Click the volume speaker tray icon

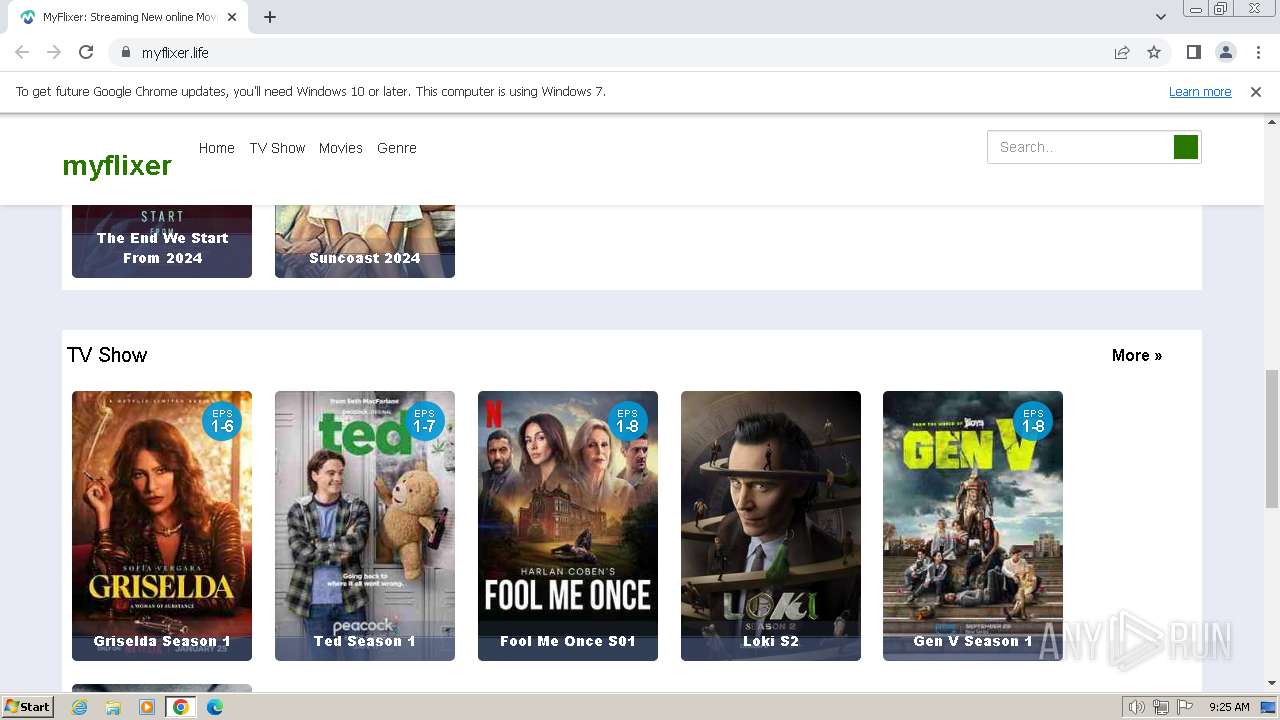coord(1136,707)
